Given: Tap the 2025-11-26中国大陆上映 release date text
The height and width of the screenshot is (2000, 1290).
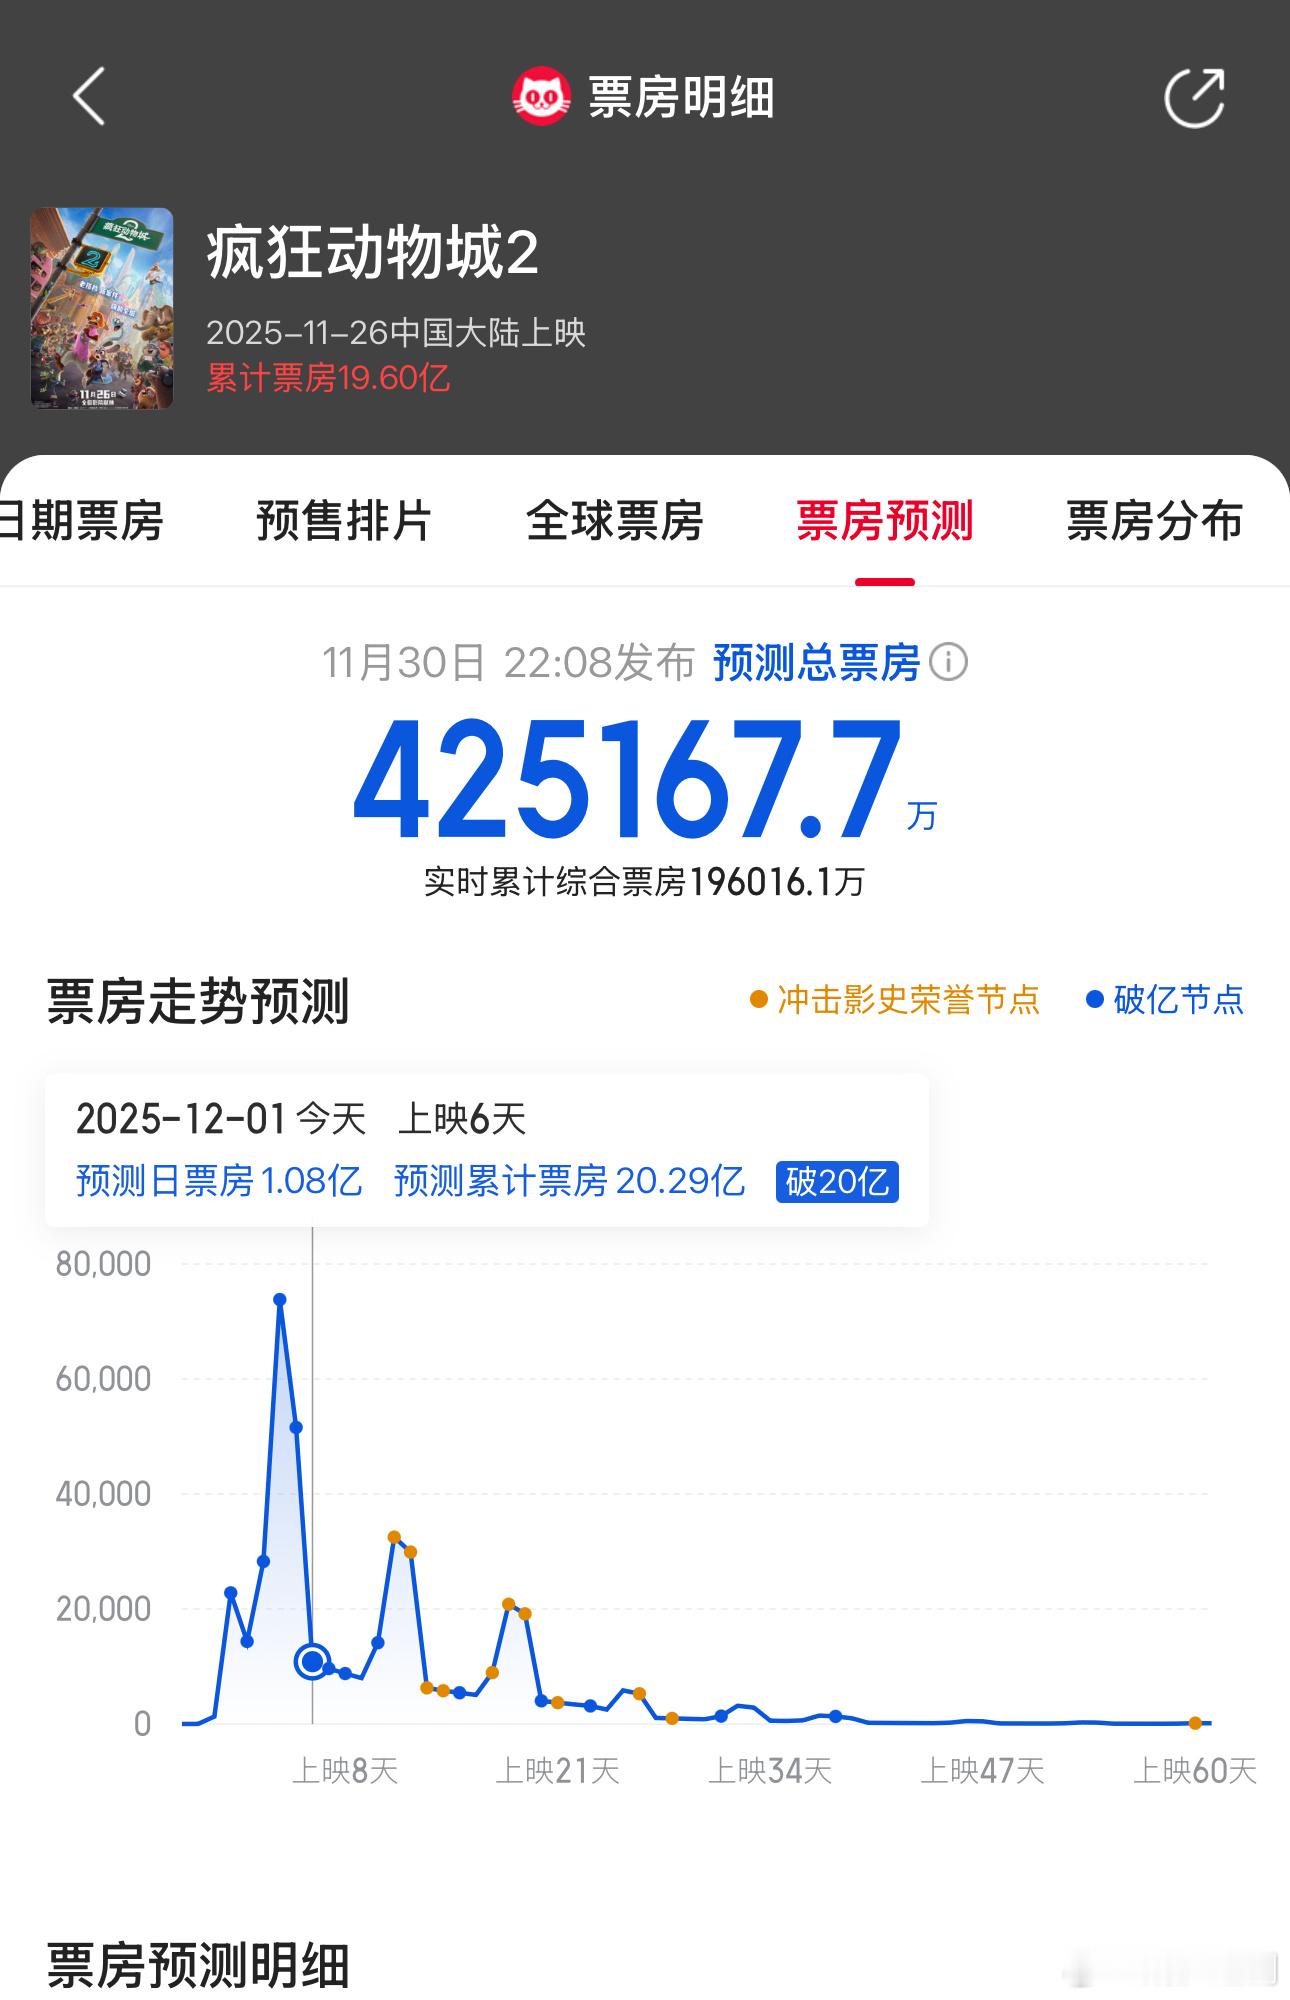Looking at the screenshot, I should (396, 332).
